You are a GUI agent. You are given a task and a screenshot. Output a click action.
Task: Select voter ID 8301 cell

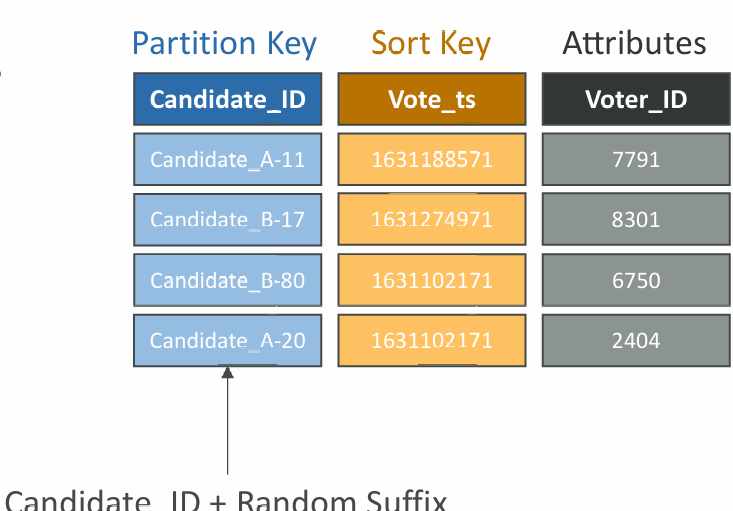tap(636, 220)
